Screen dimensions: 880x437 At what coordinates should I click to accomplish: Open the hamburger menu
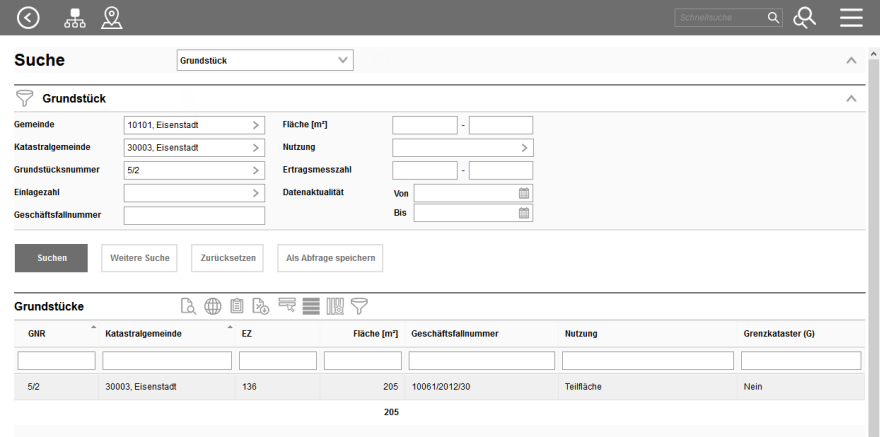851,17
